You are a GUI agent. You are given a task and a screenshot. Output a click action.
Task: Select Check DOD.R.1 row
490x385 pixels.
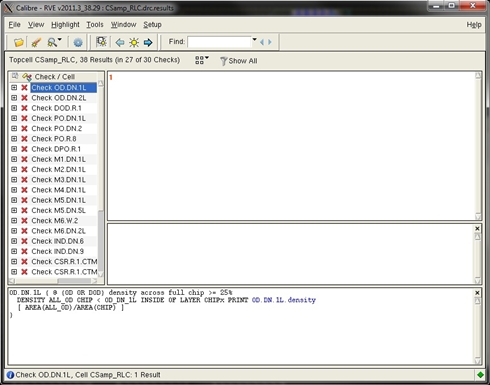(56, 108)
